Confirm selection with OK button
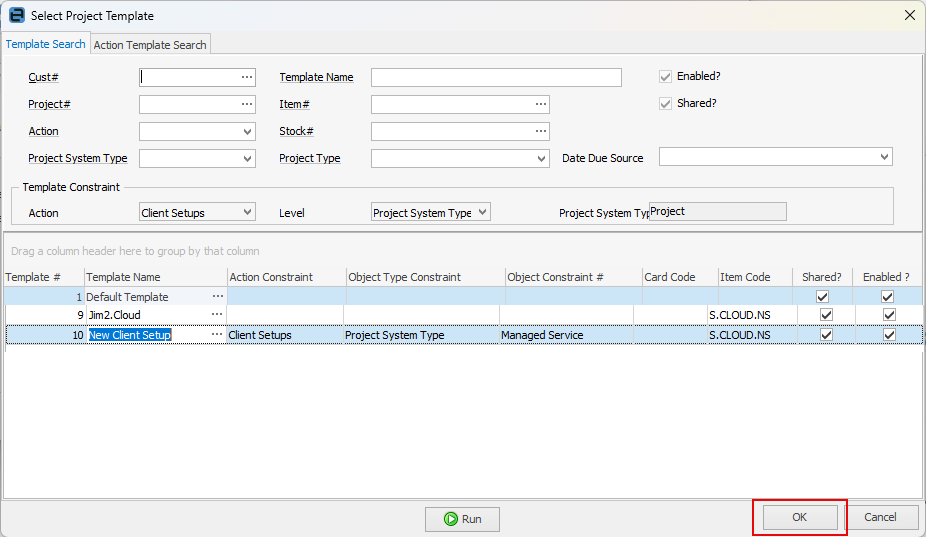 click(x=800, y=518)
